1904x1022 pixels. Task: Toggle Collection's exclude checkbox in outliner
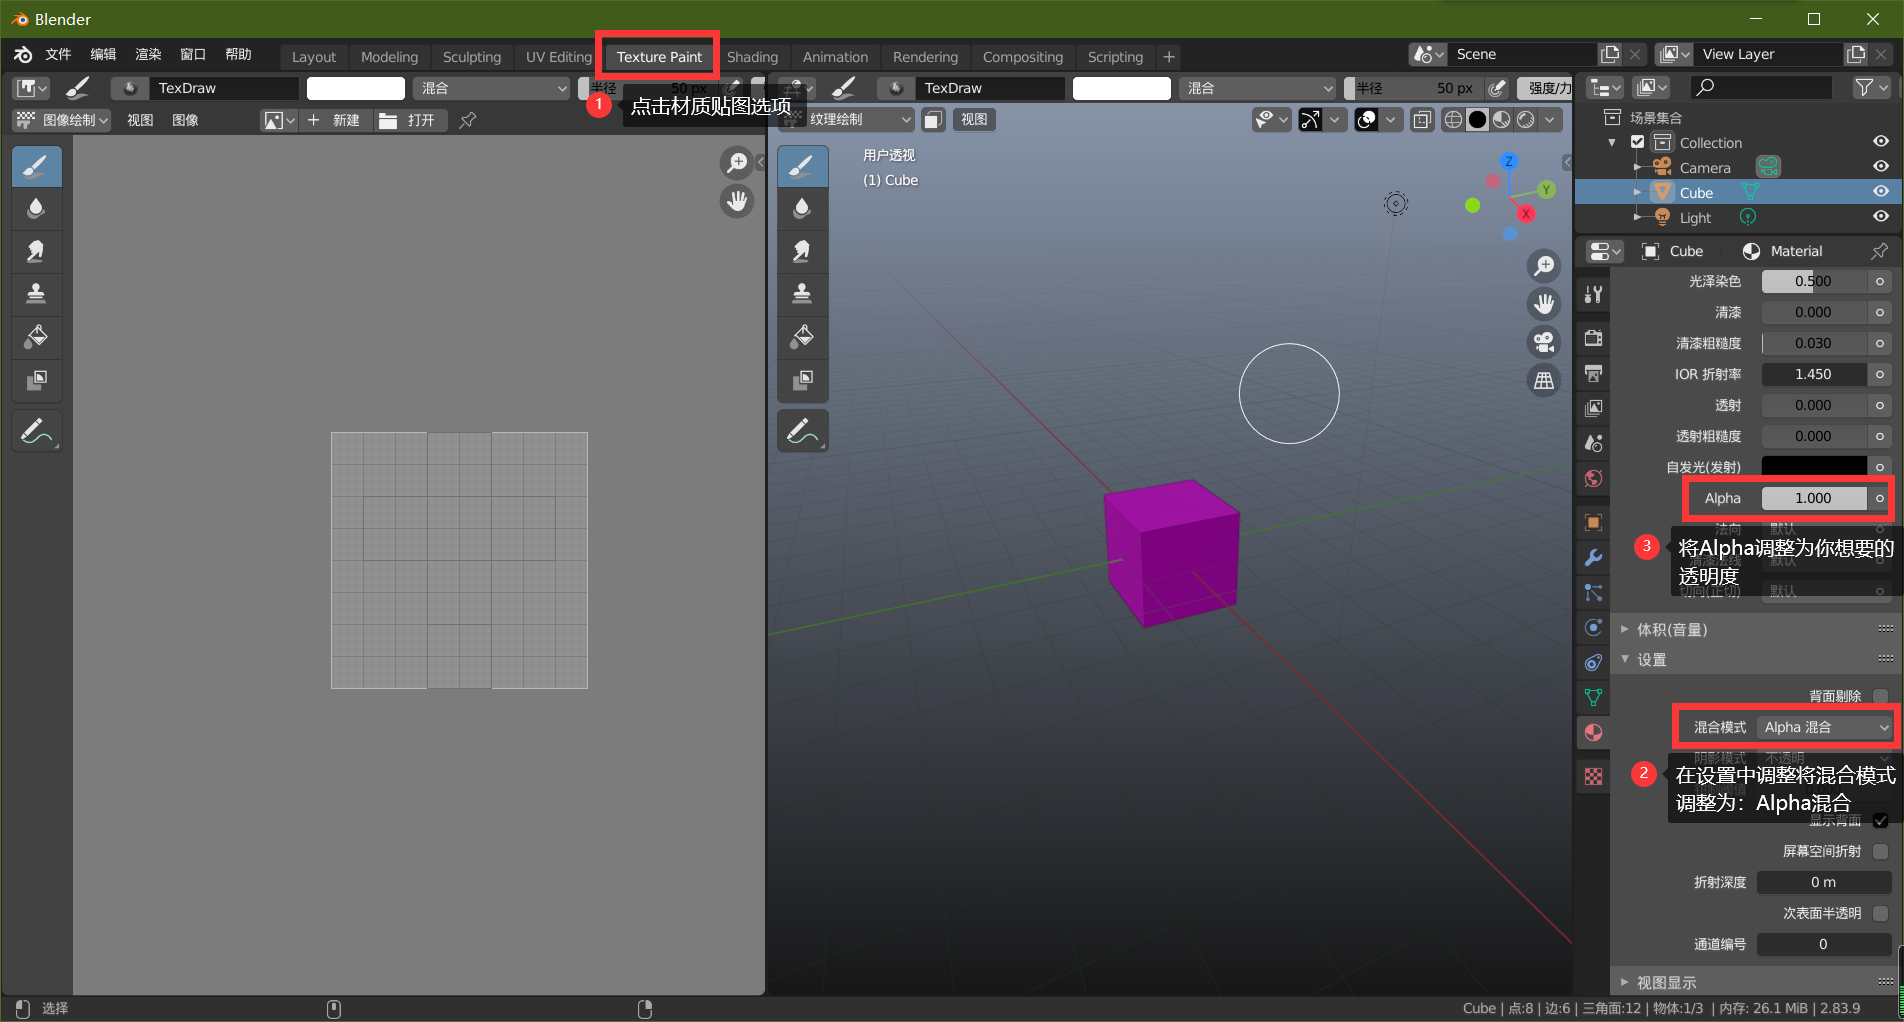[1638, 142]
